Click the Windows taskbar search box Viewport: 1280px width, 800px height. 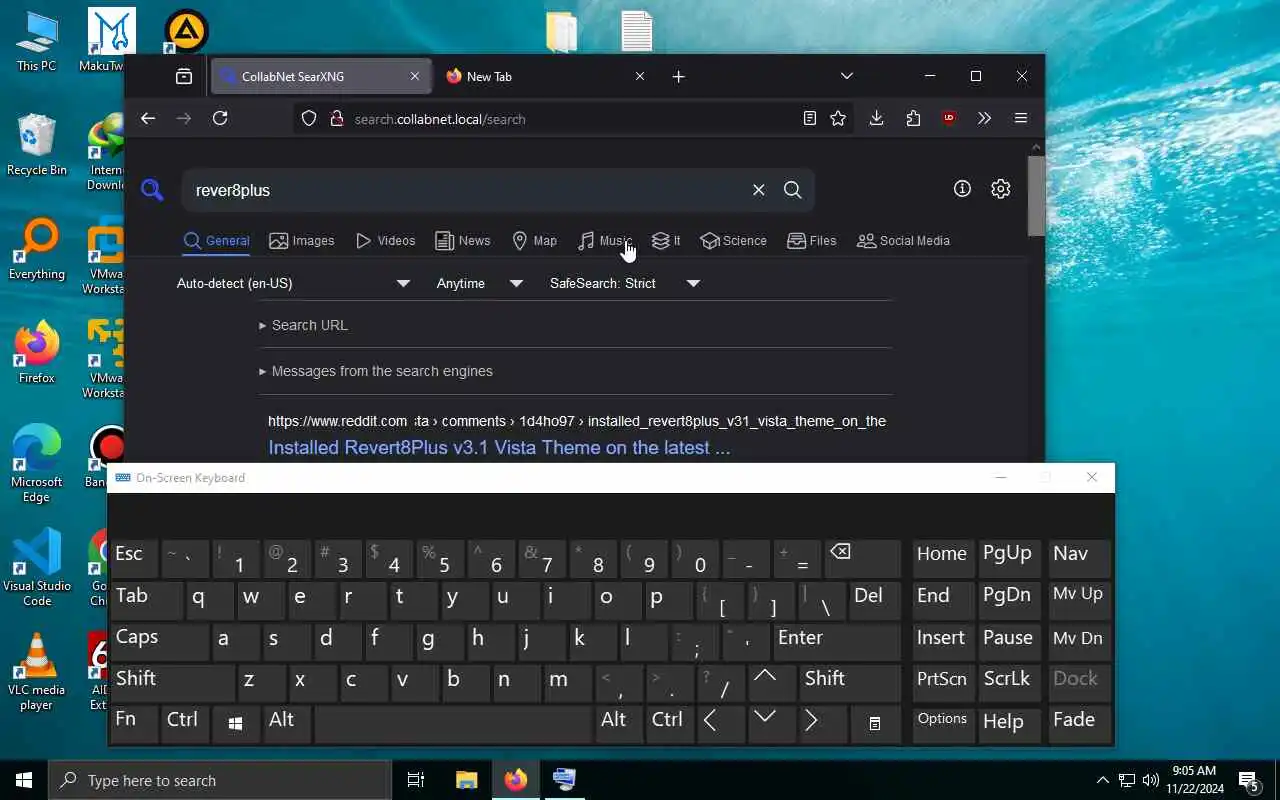(220, 780)
